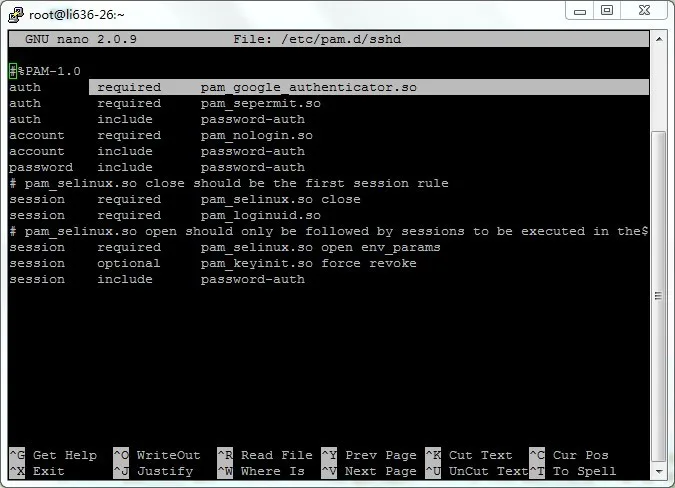
Task: Click the ^O WriteOut shortcut
Action: (157, 455)
